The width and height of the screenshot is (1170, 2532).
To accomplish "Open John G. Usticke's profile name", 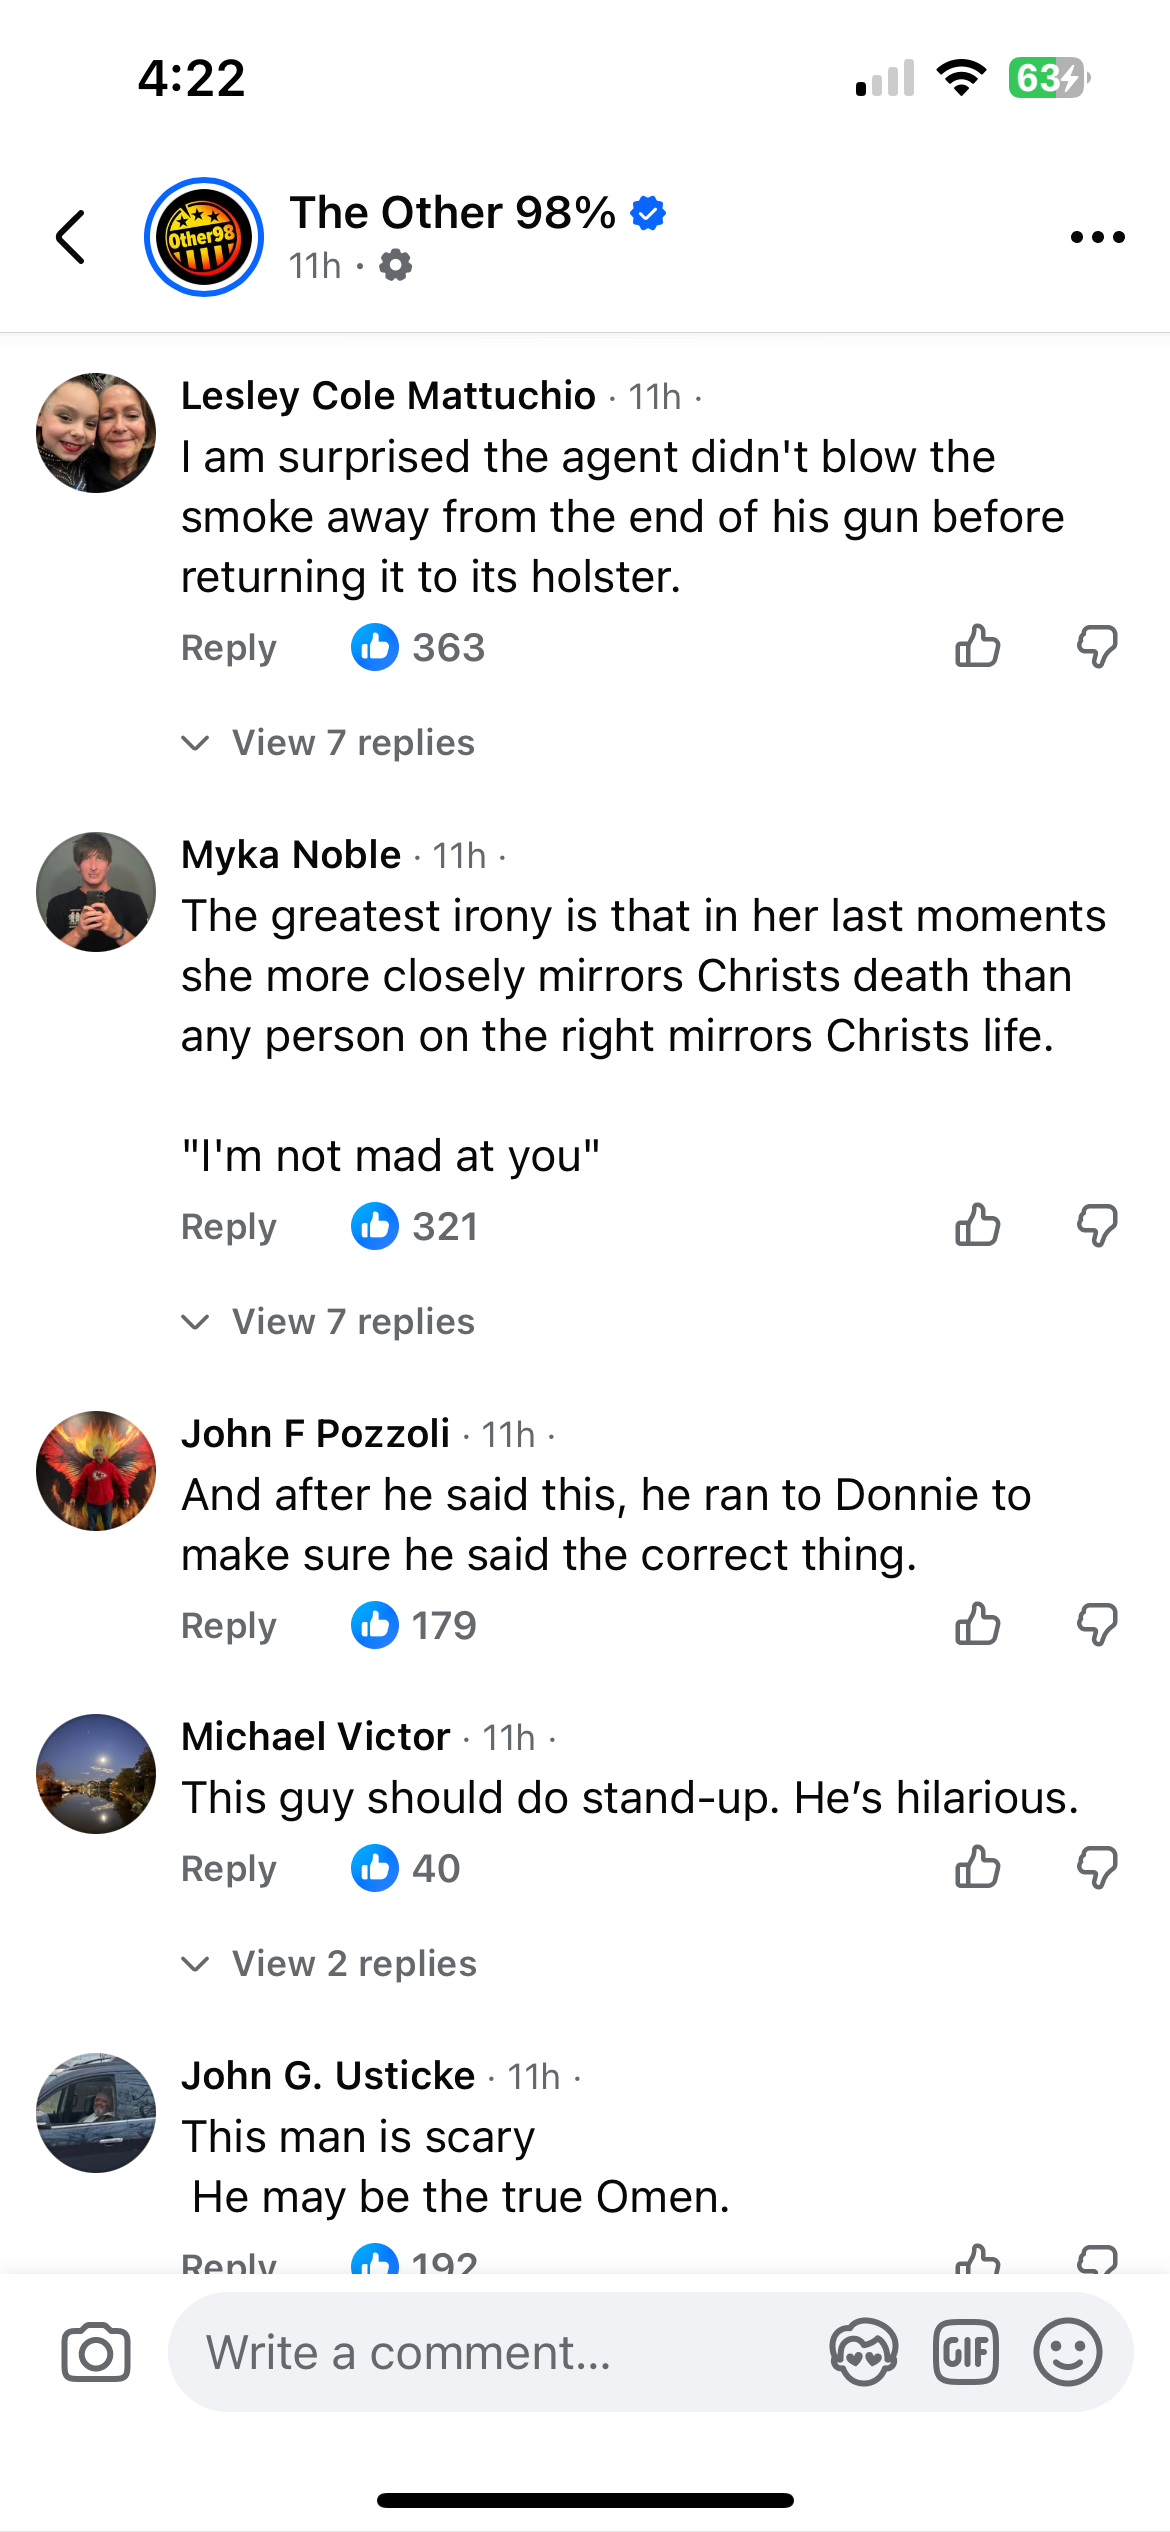I will click(328, 2076).
